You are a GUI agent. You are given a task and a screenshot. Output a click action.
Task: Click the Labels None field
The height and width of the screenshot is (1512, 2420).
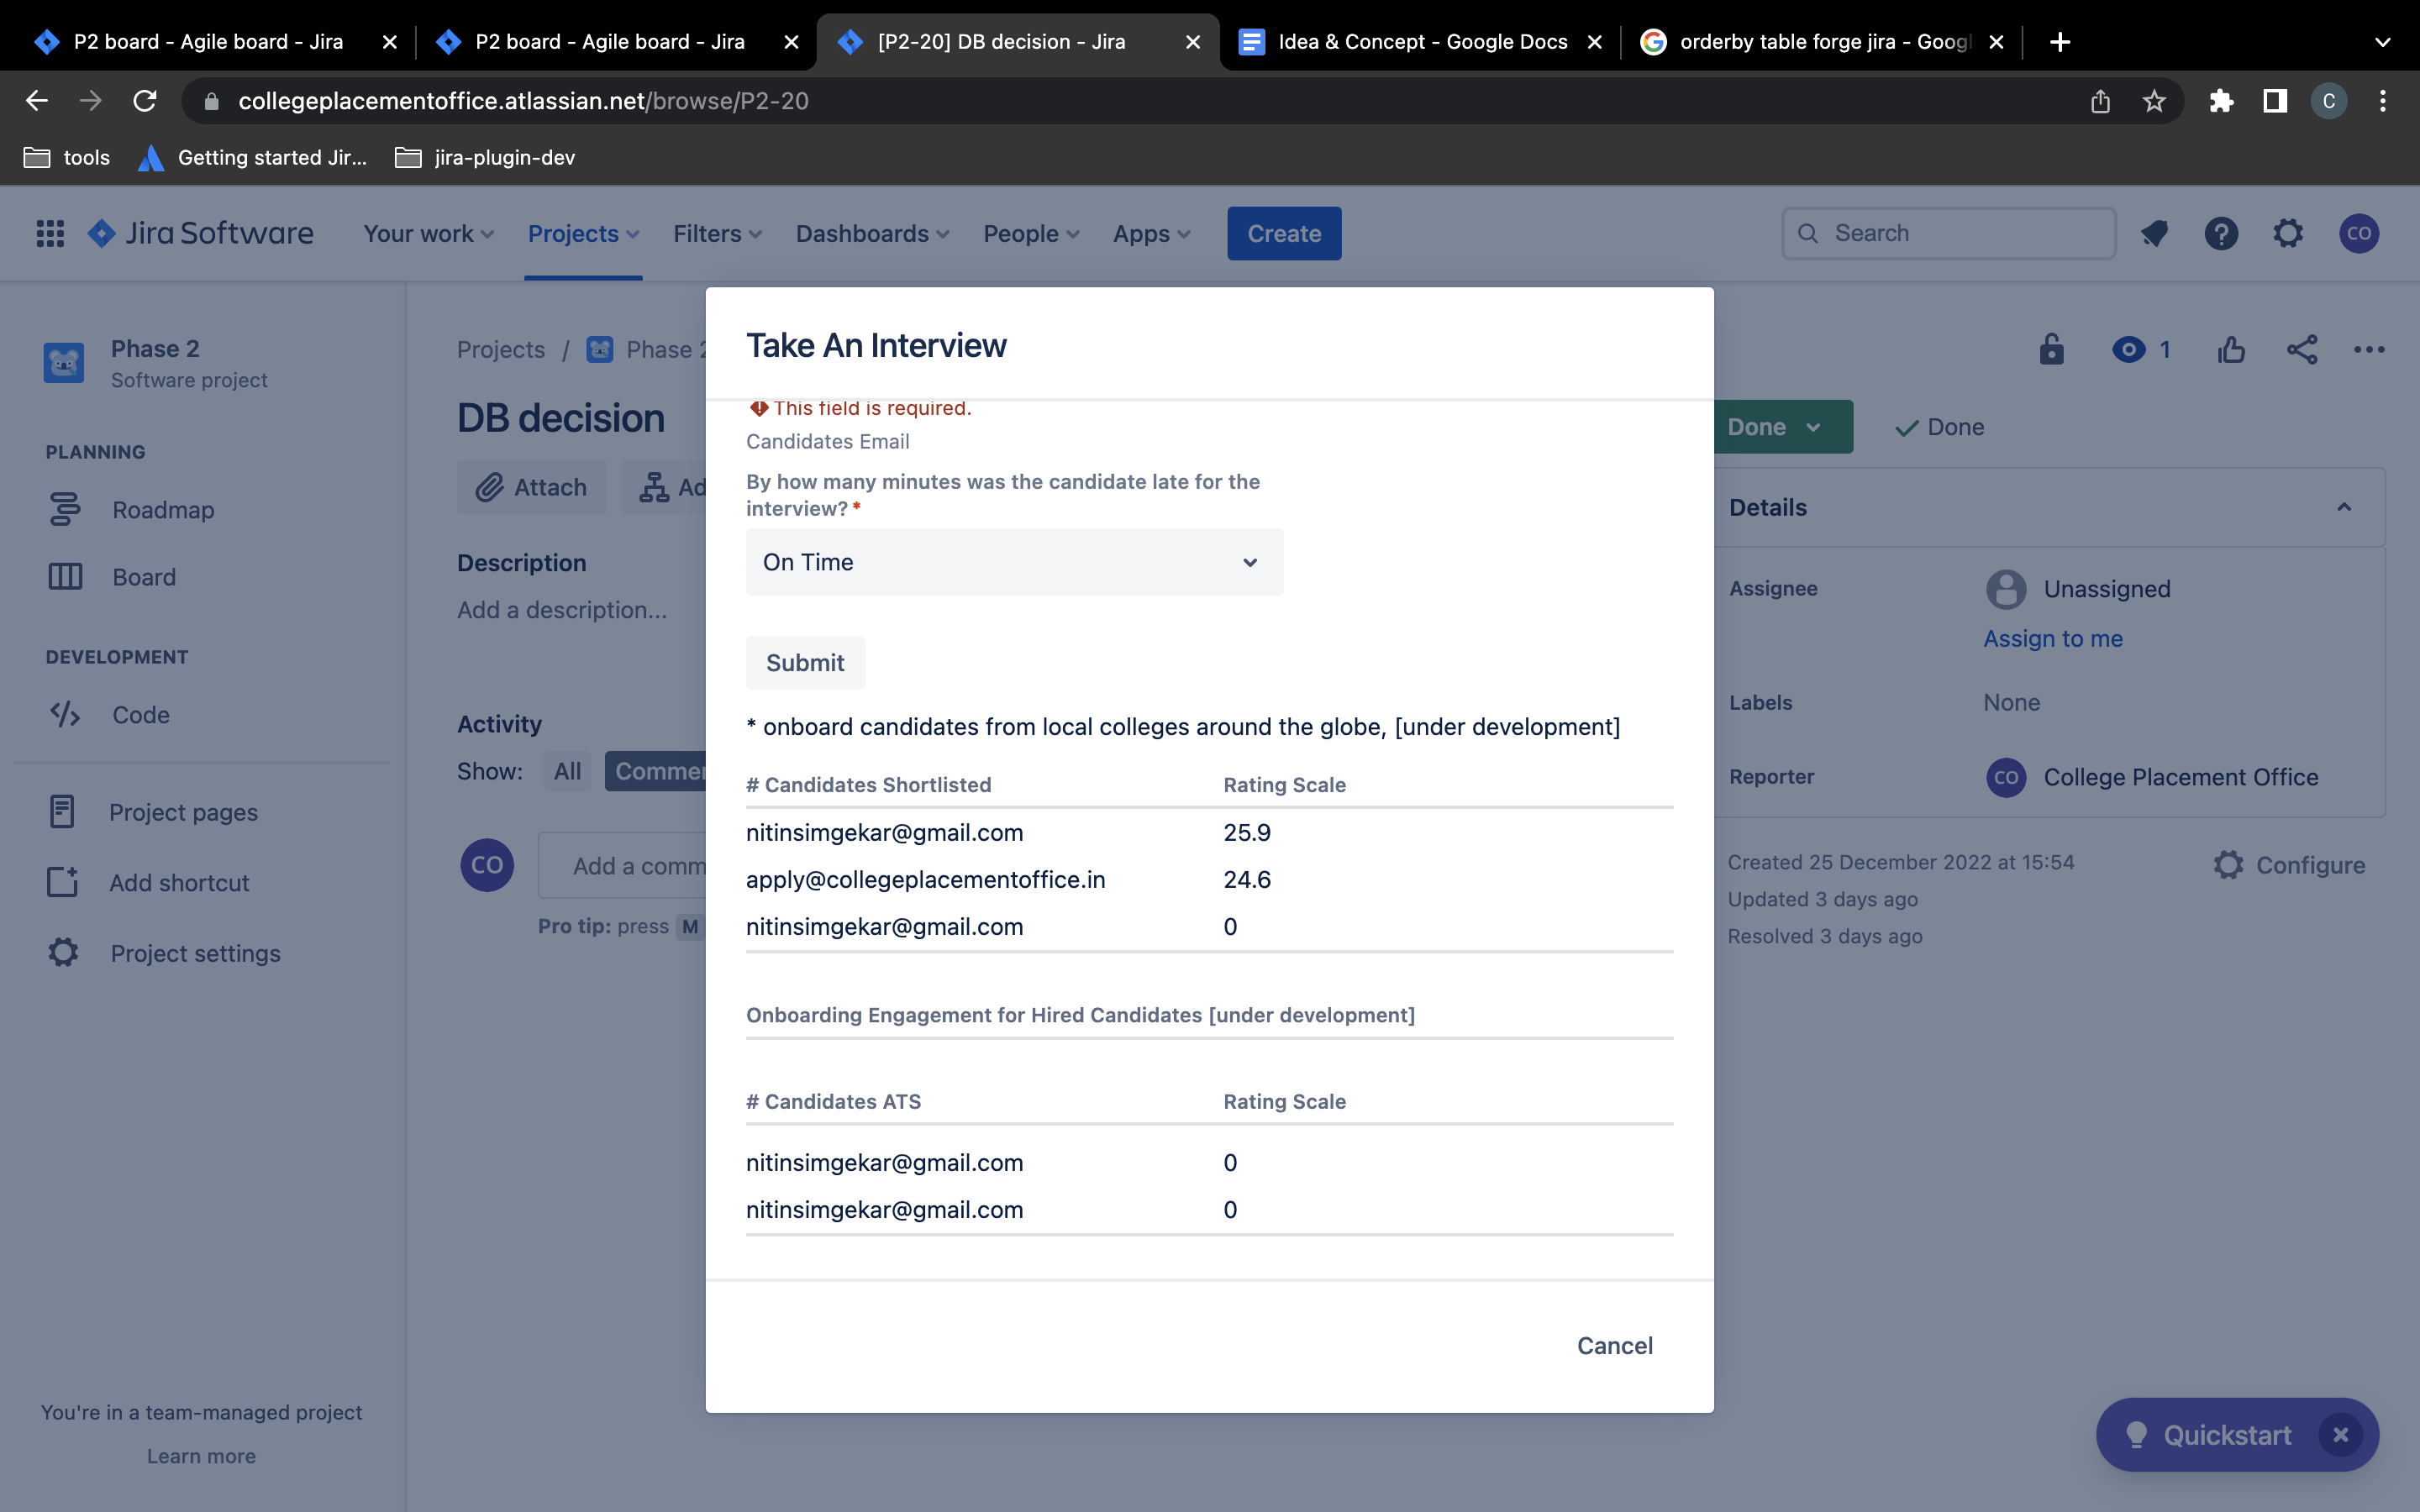2011,702
